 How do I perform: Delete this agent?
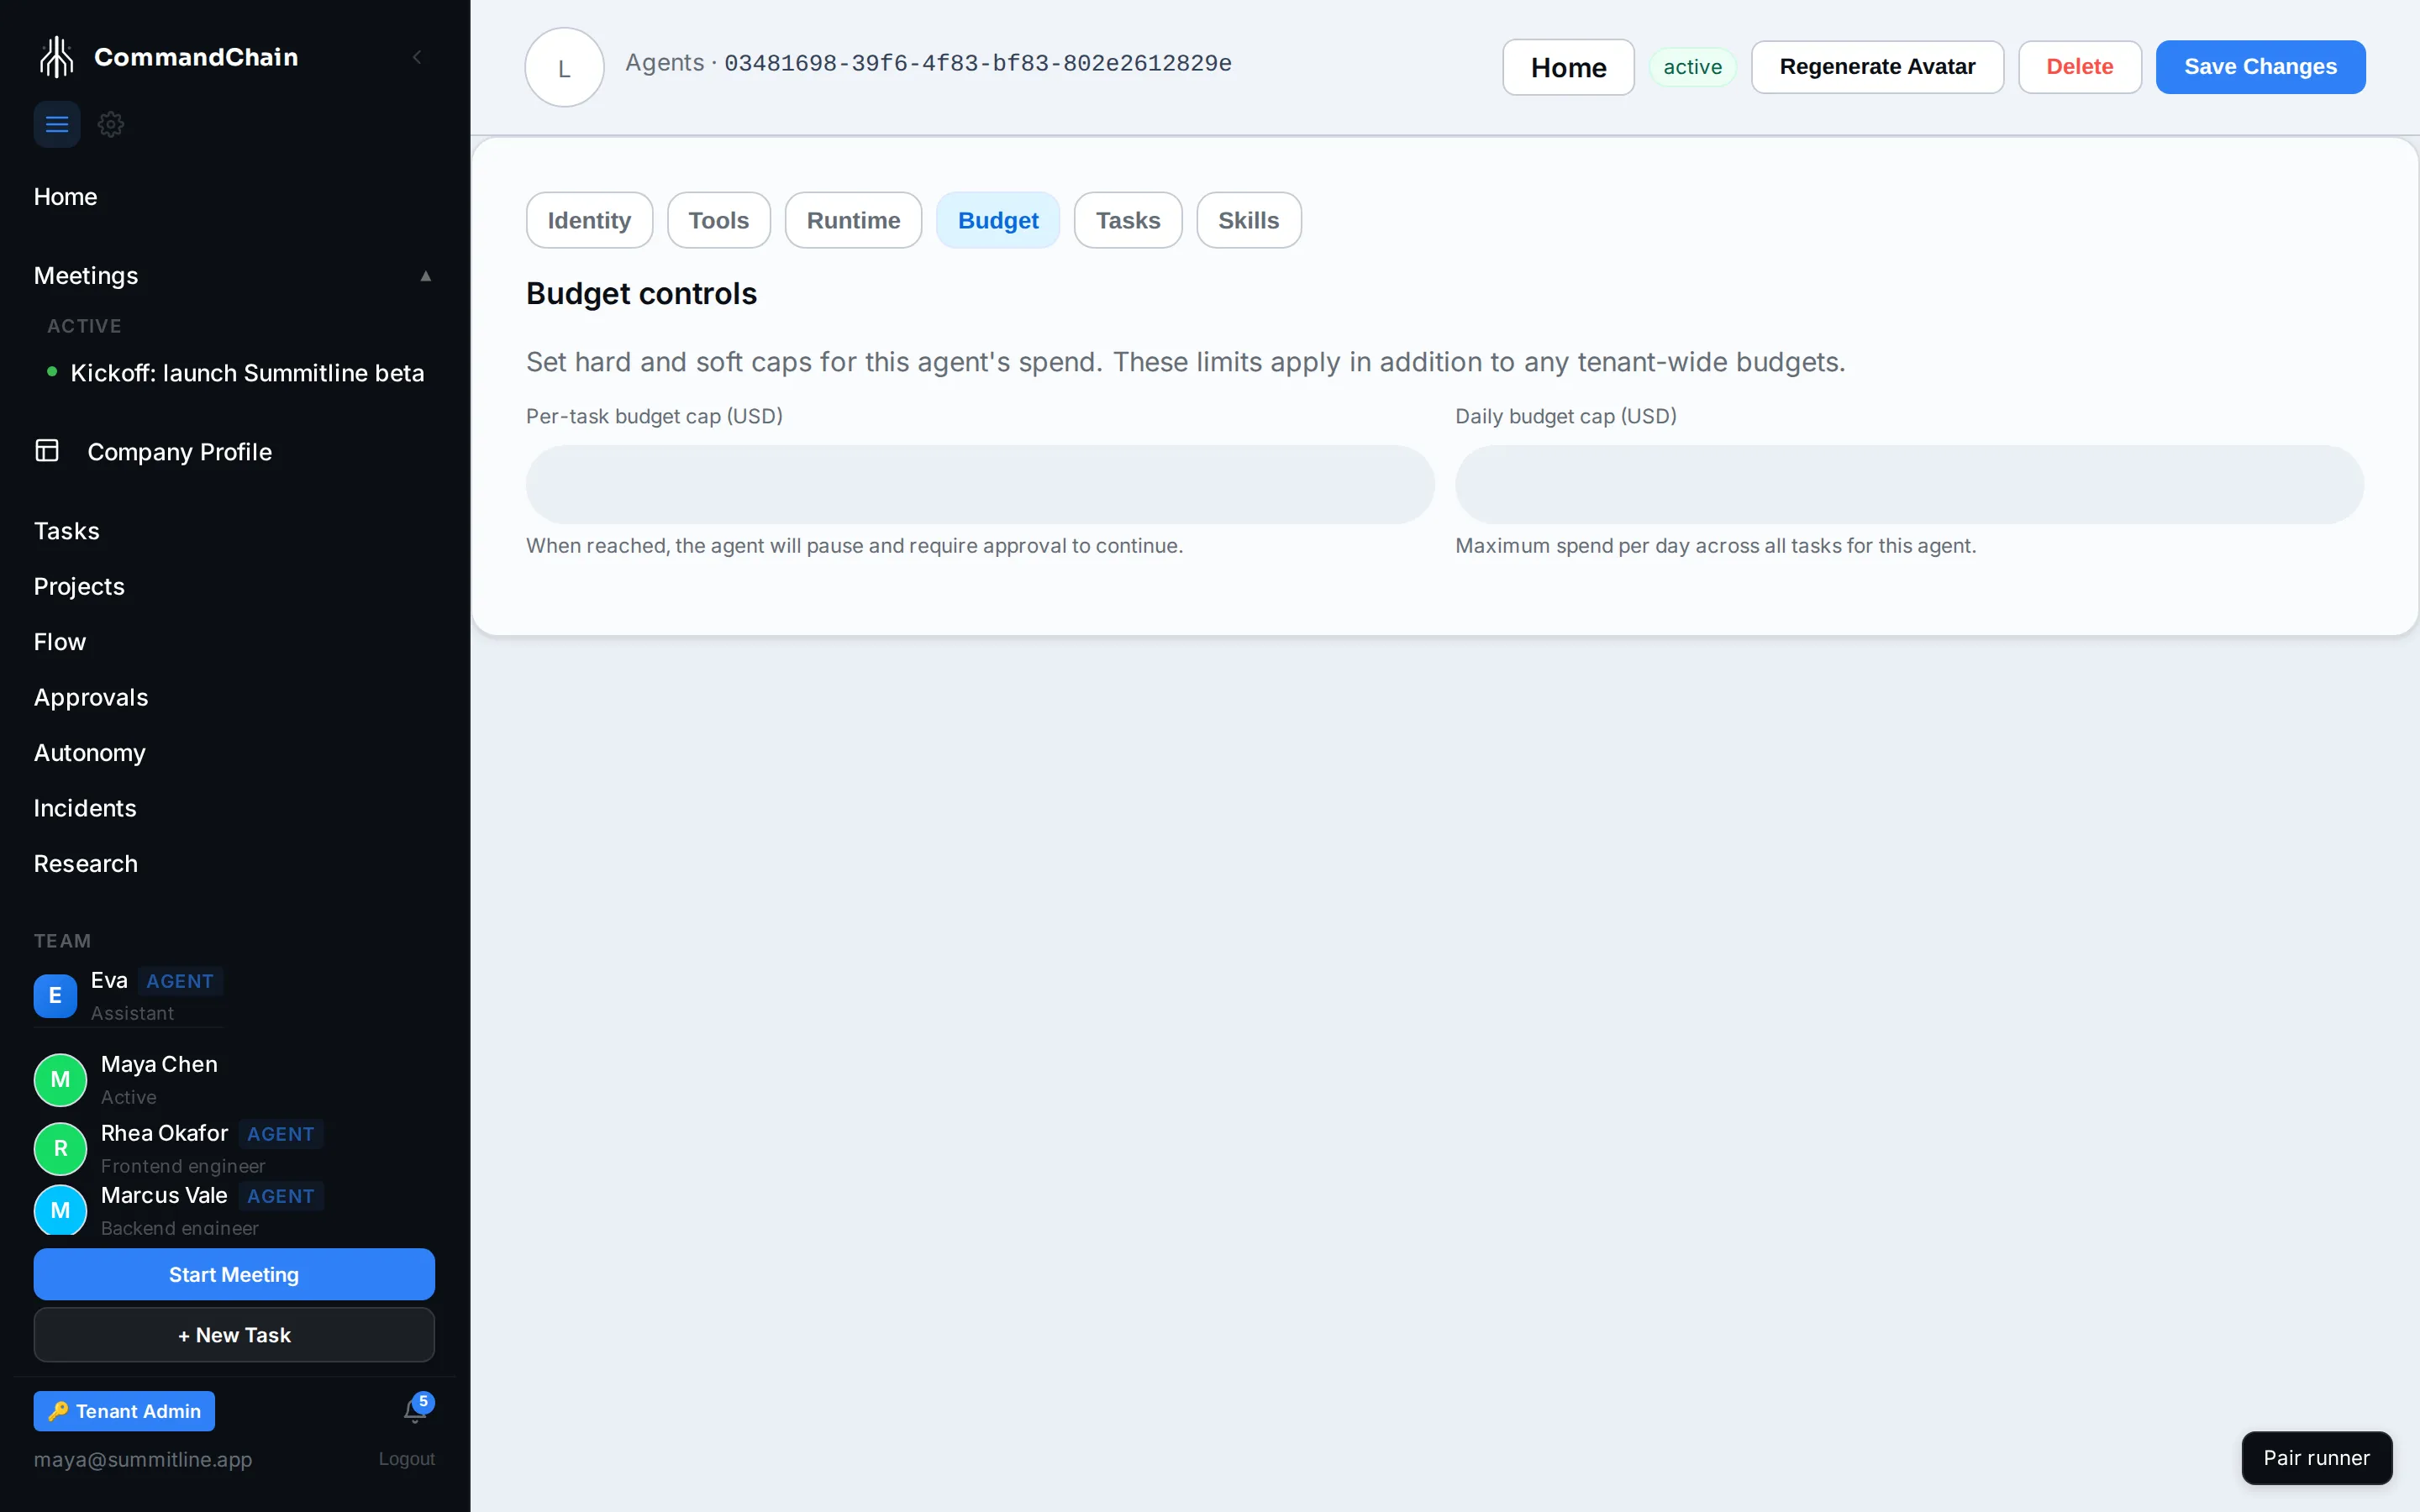pos(2079,67)
